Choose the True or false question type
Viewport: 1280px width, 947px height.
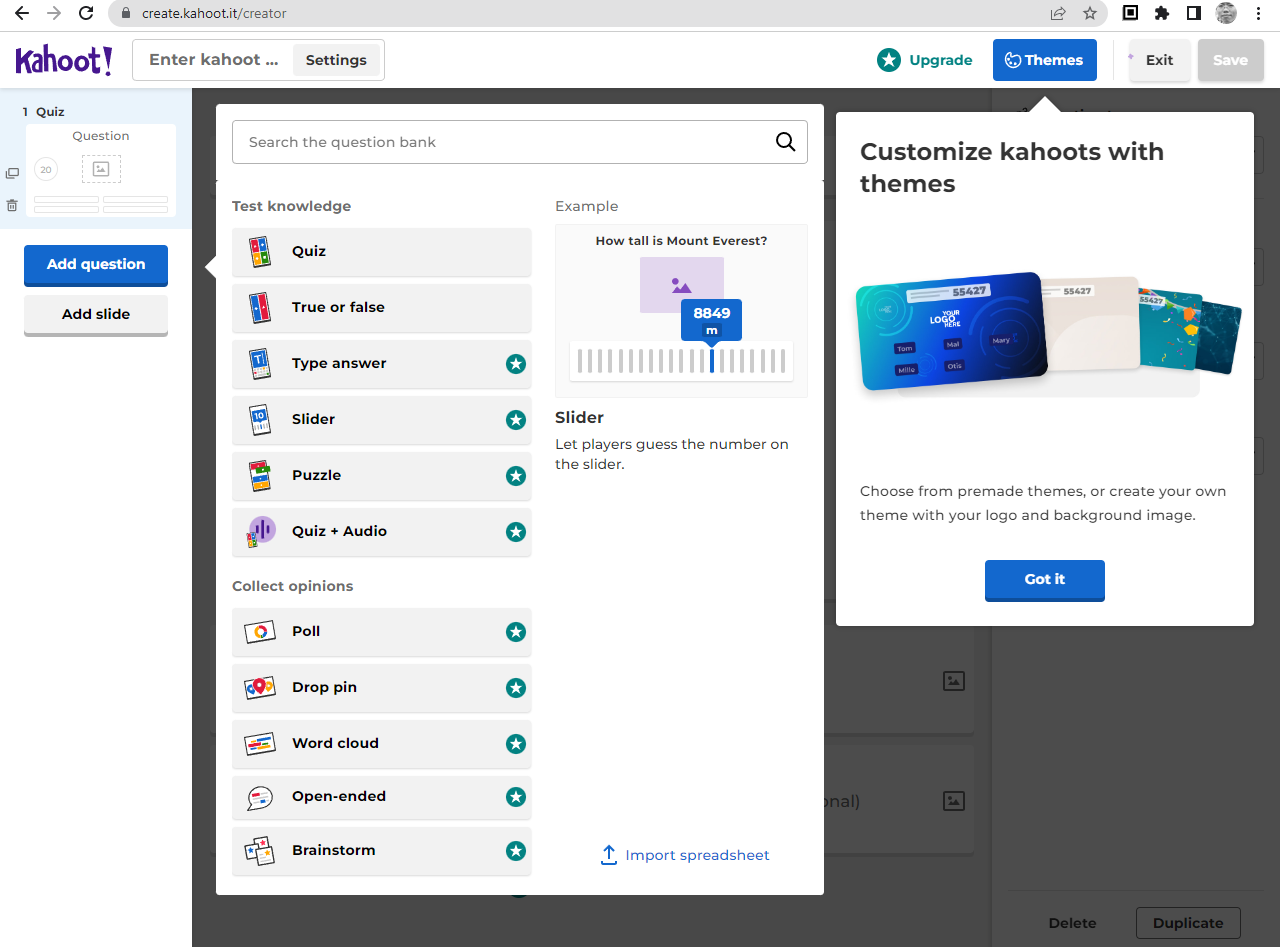click(x=381, y=308)
